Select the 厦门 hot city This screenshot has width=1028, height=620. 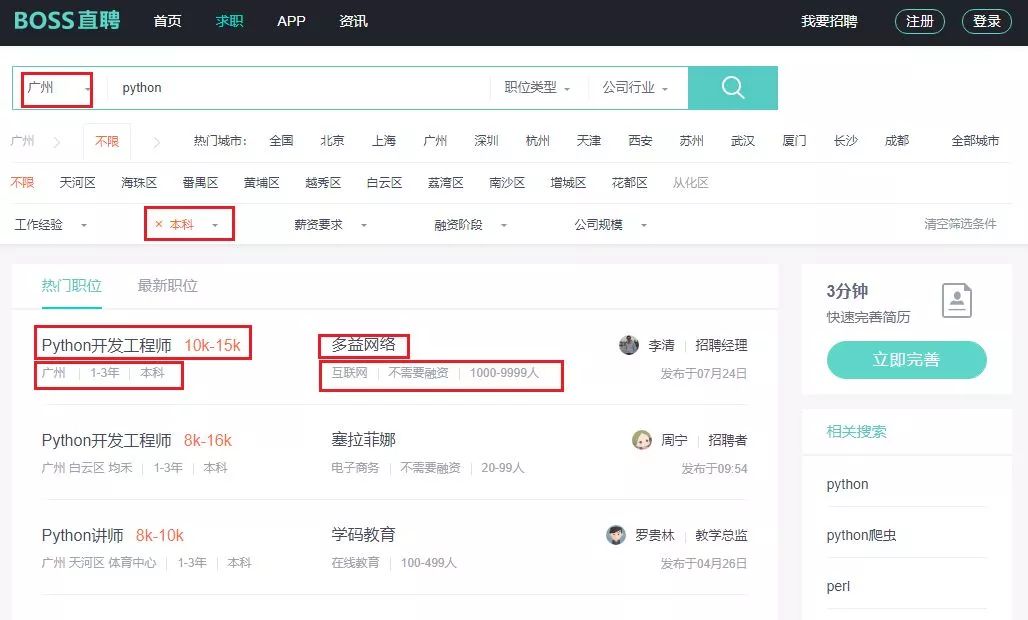click(794, 141)
